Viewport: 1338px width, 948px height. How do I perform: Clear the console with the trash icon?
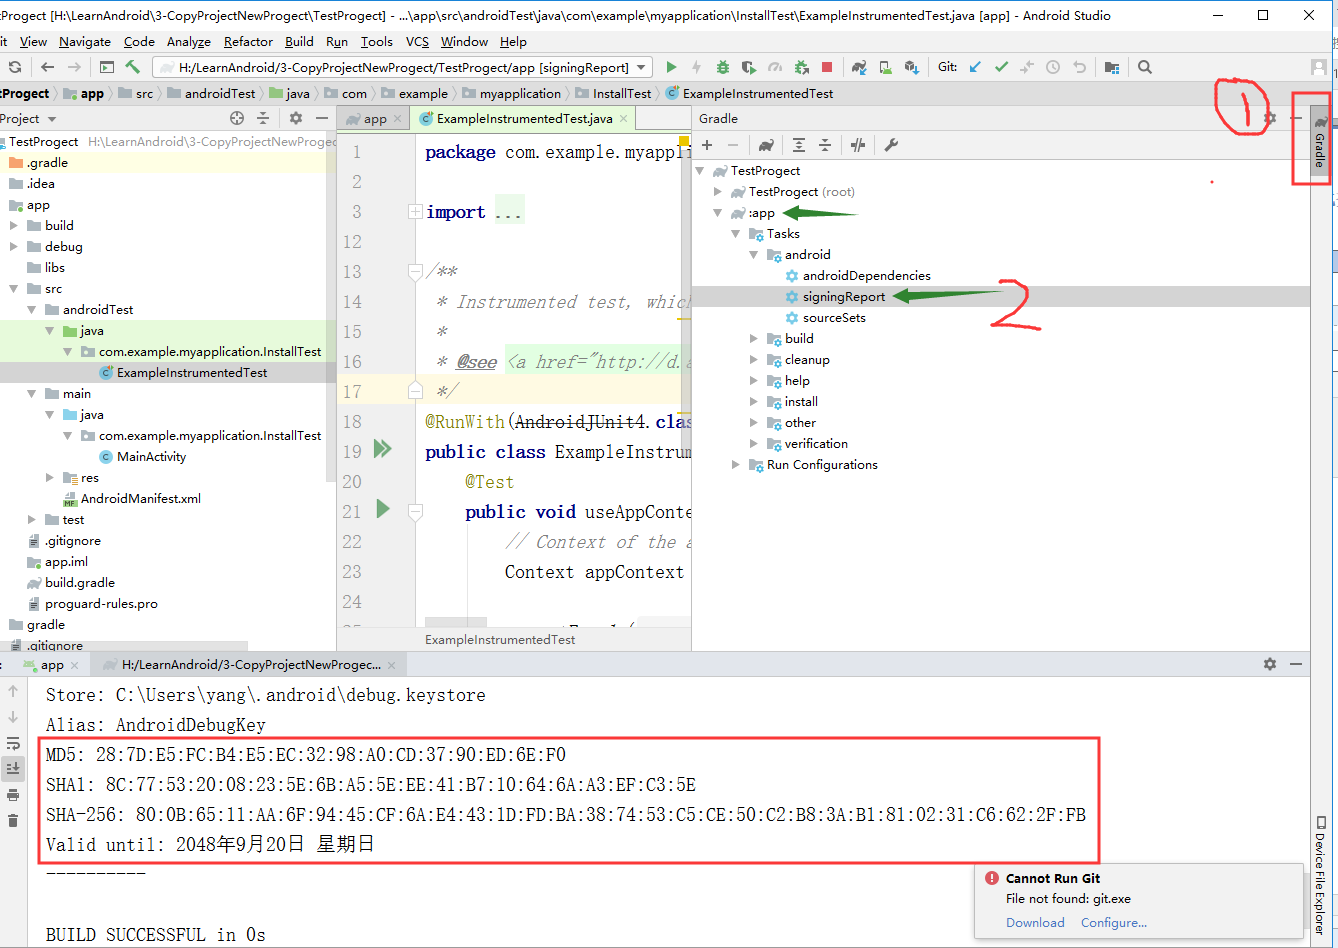pos(13,821)
